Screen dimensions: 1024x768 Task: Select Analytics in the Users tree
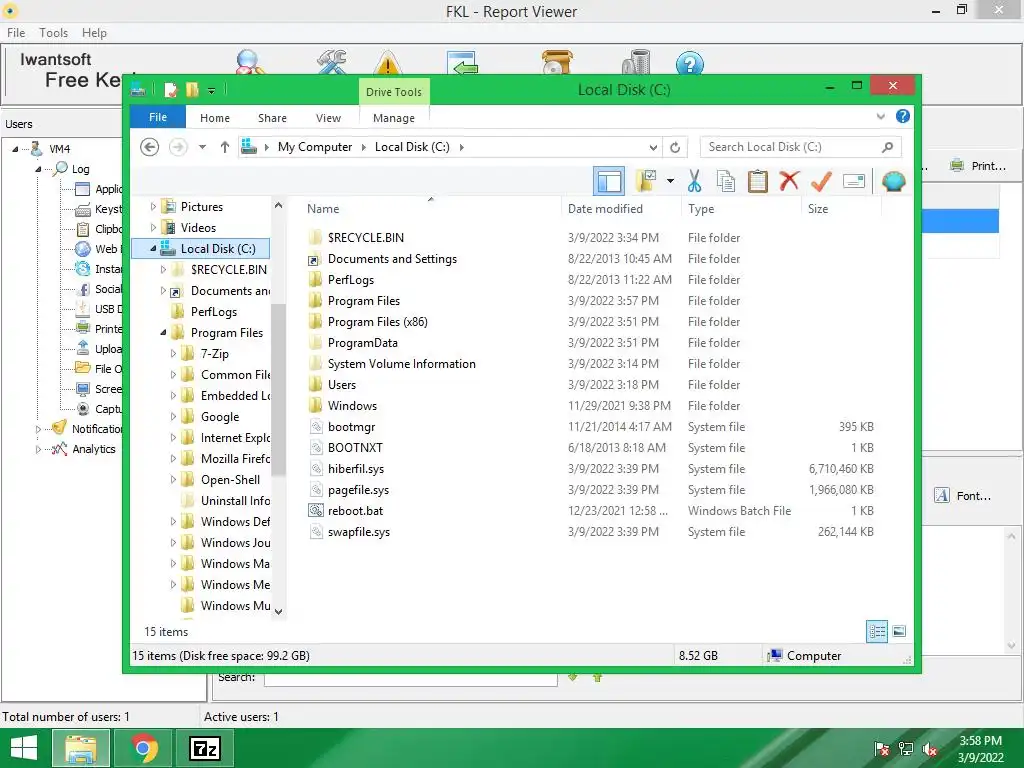[x=93, y=449]
